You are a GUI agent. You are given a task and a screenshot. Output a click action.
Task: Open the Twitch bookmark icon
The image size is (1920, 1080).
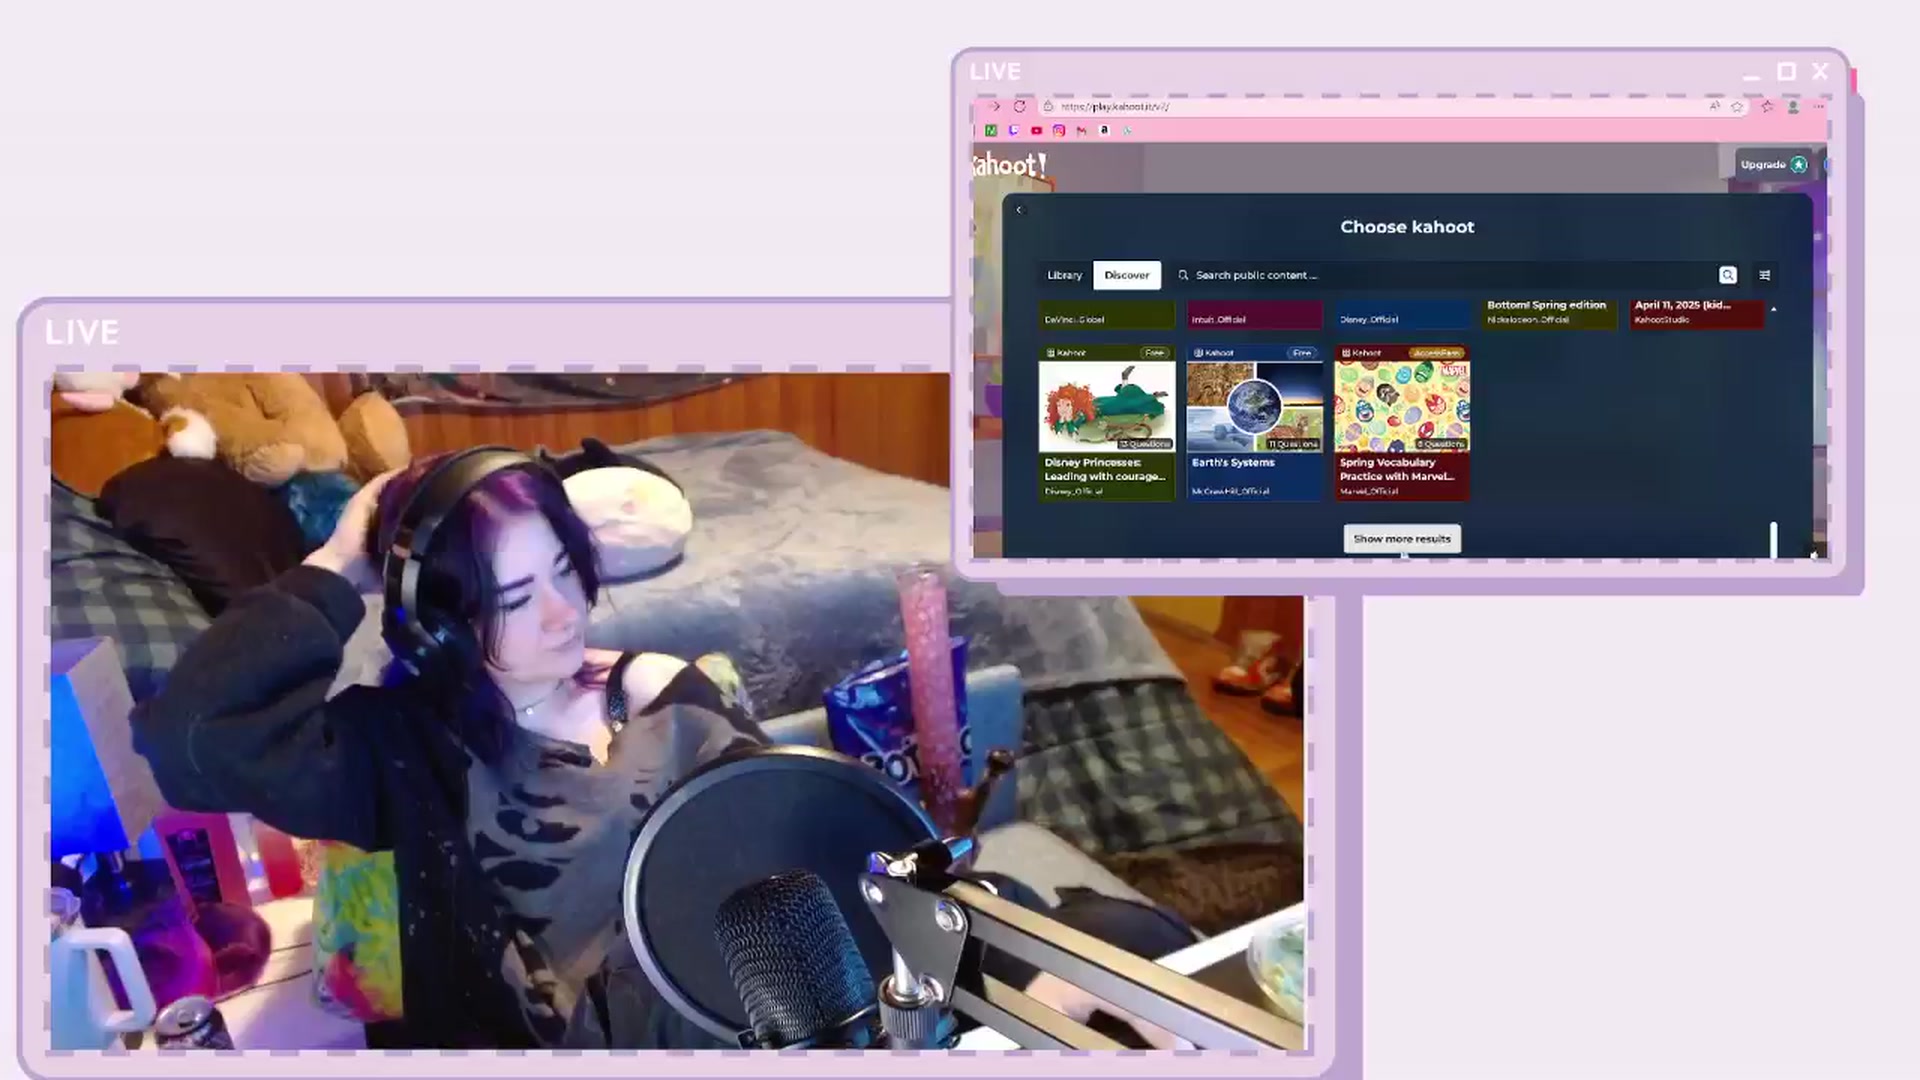tap(1013, 130)
